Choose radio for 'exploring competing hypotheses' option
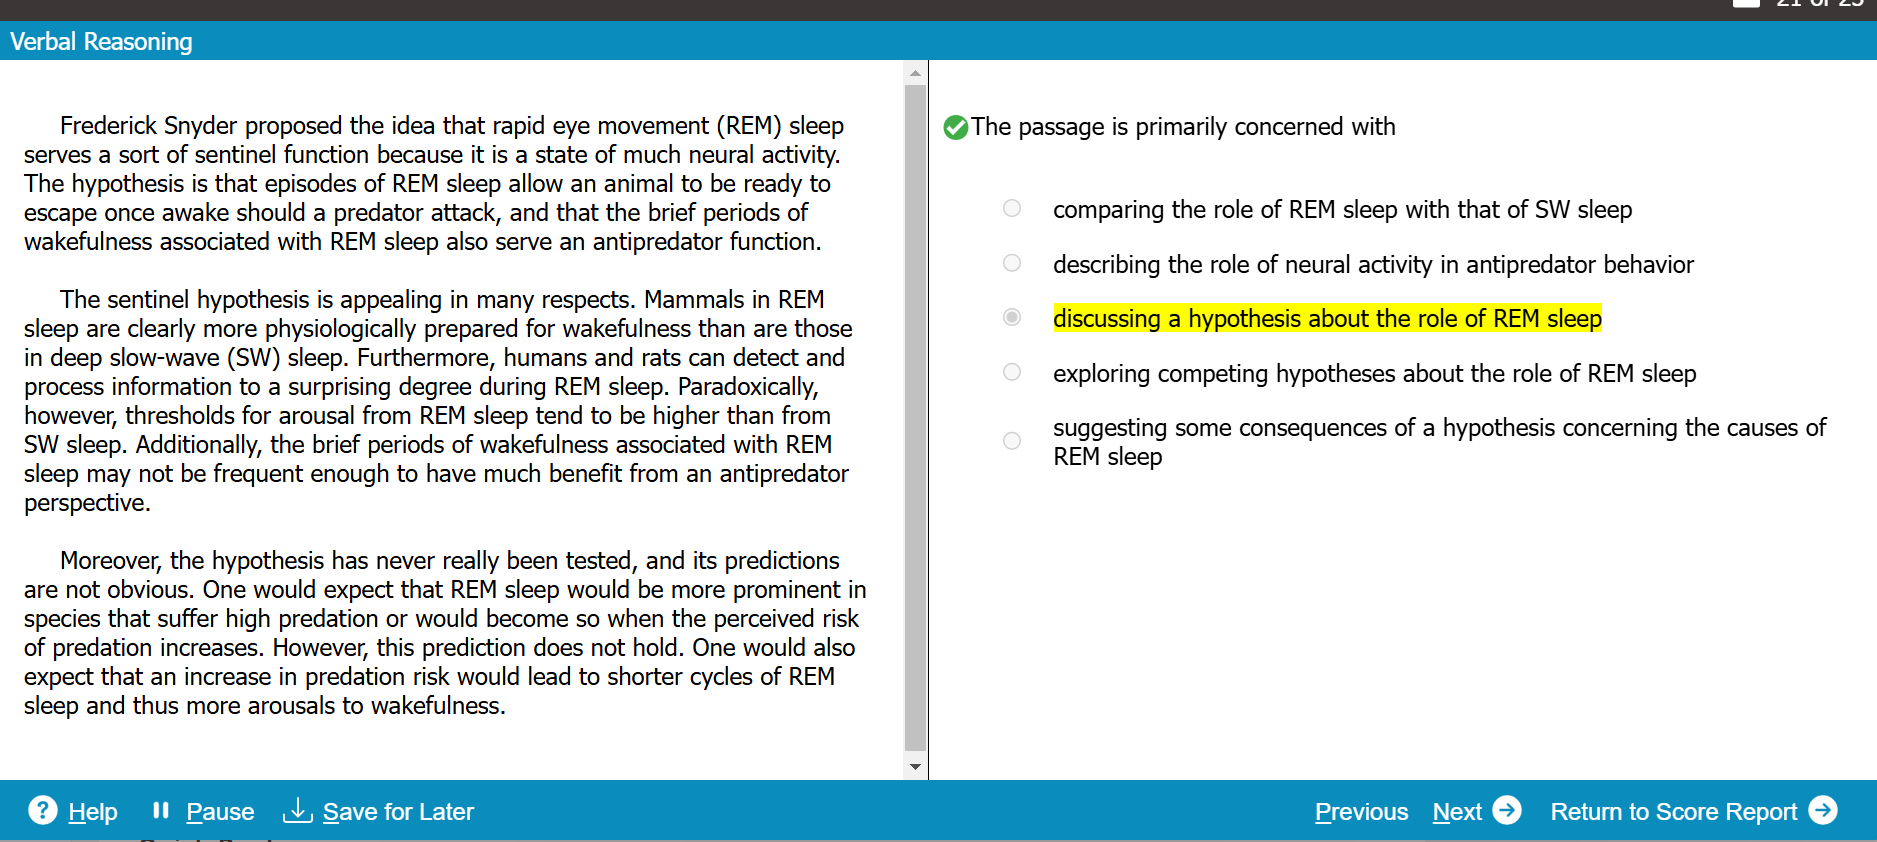This screenshot has height=842, width=1877. (x=1012, y=372)
